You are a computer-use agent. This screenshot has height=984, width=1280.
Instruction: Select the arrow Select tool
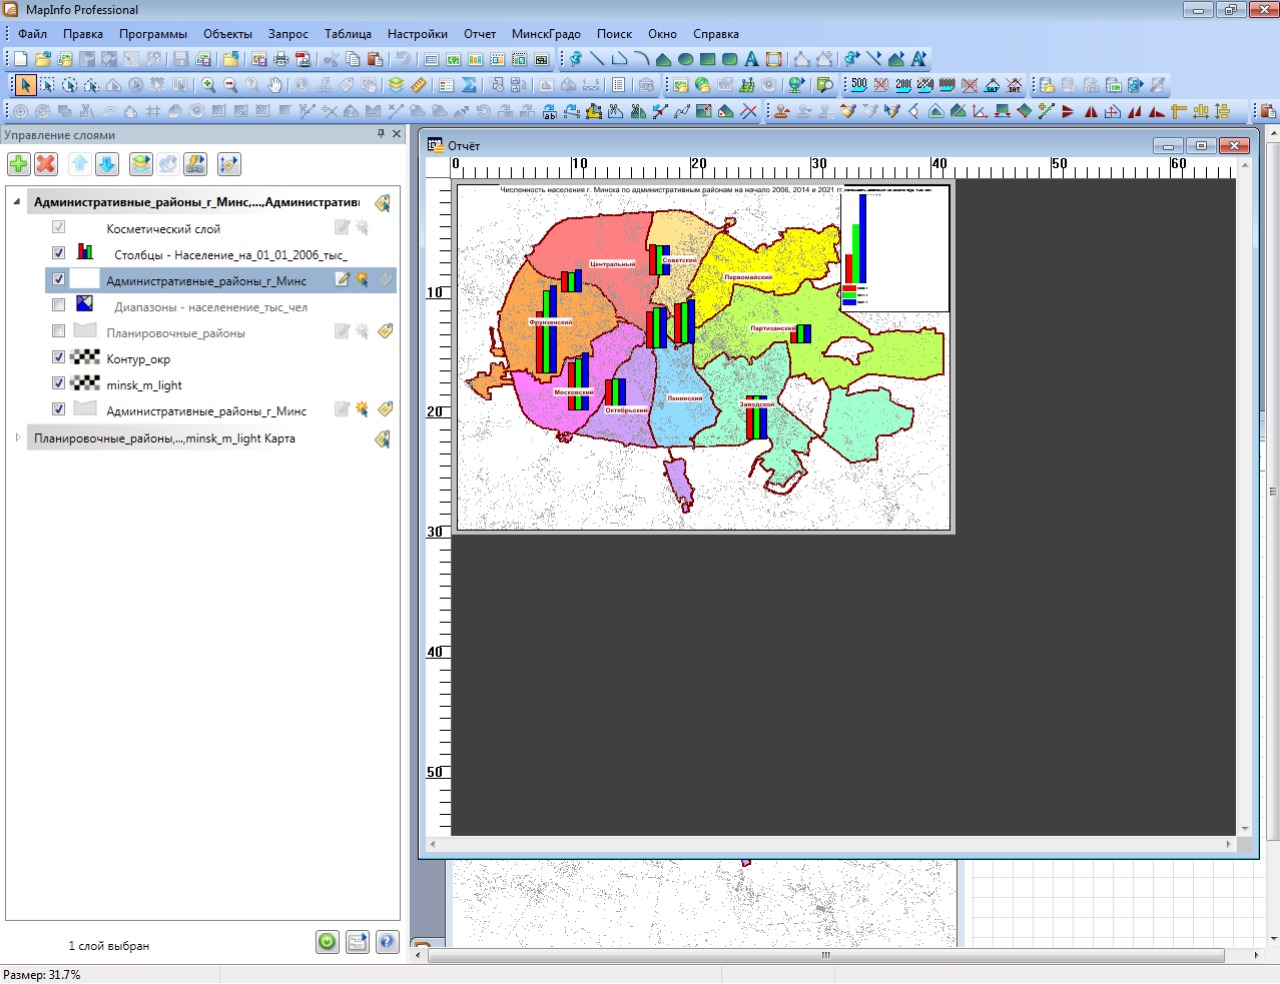click(x=25, y=85)
